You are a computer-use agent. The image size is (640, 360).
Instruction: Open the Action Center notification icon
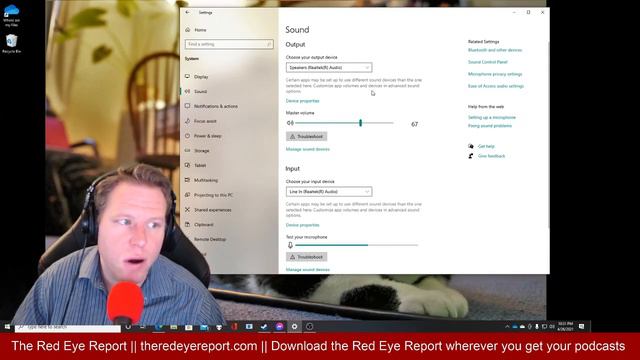(582, 327)
